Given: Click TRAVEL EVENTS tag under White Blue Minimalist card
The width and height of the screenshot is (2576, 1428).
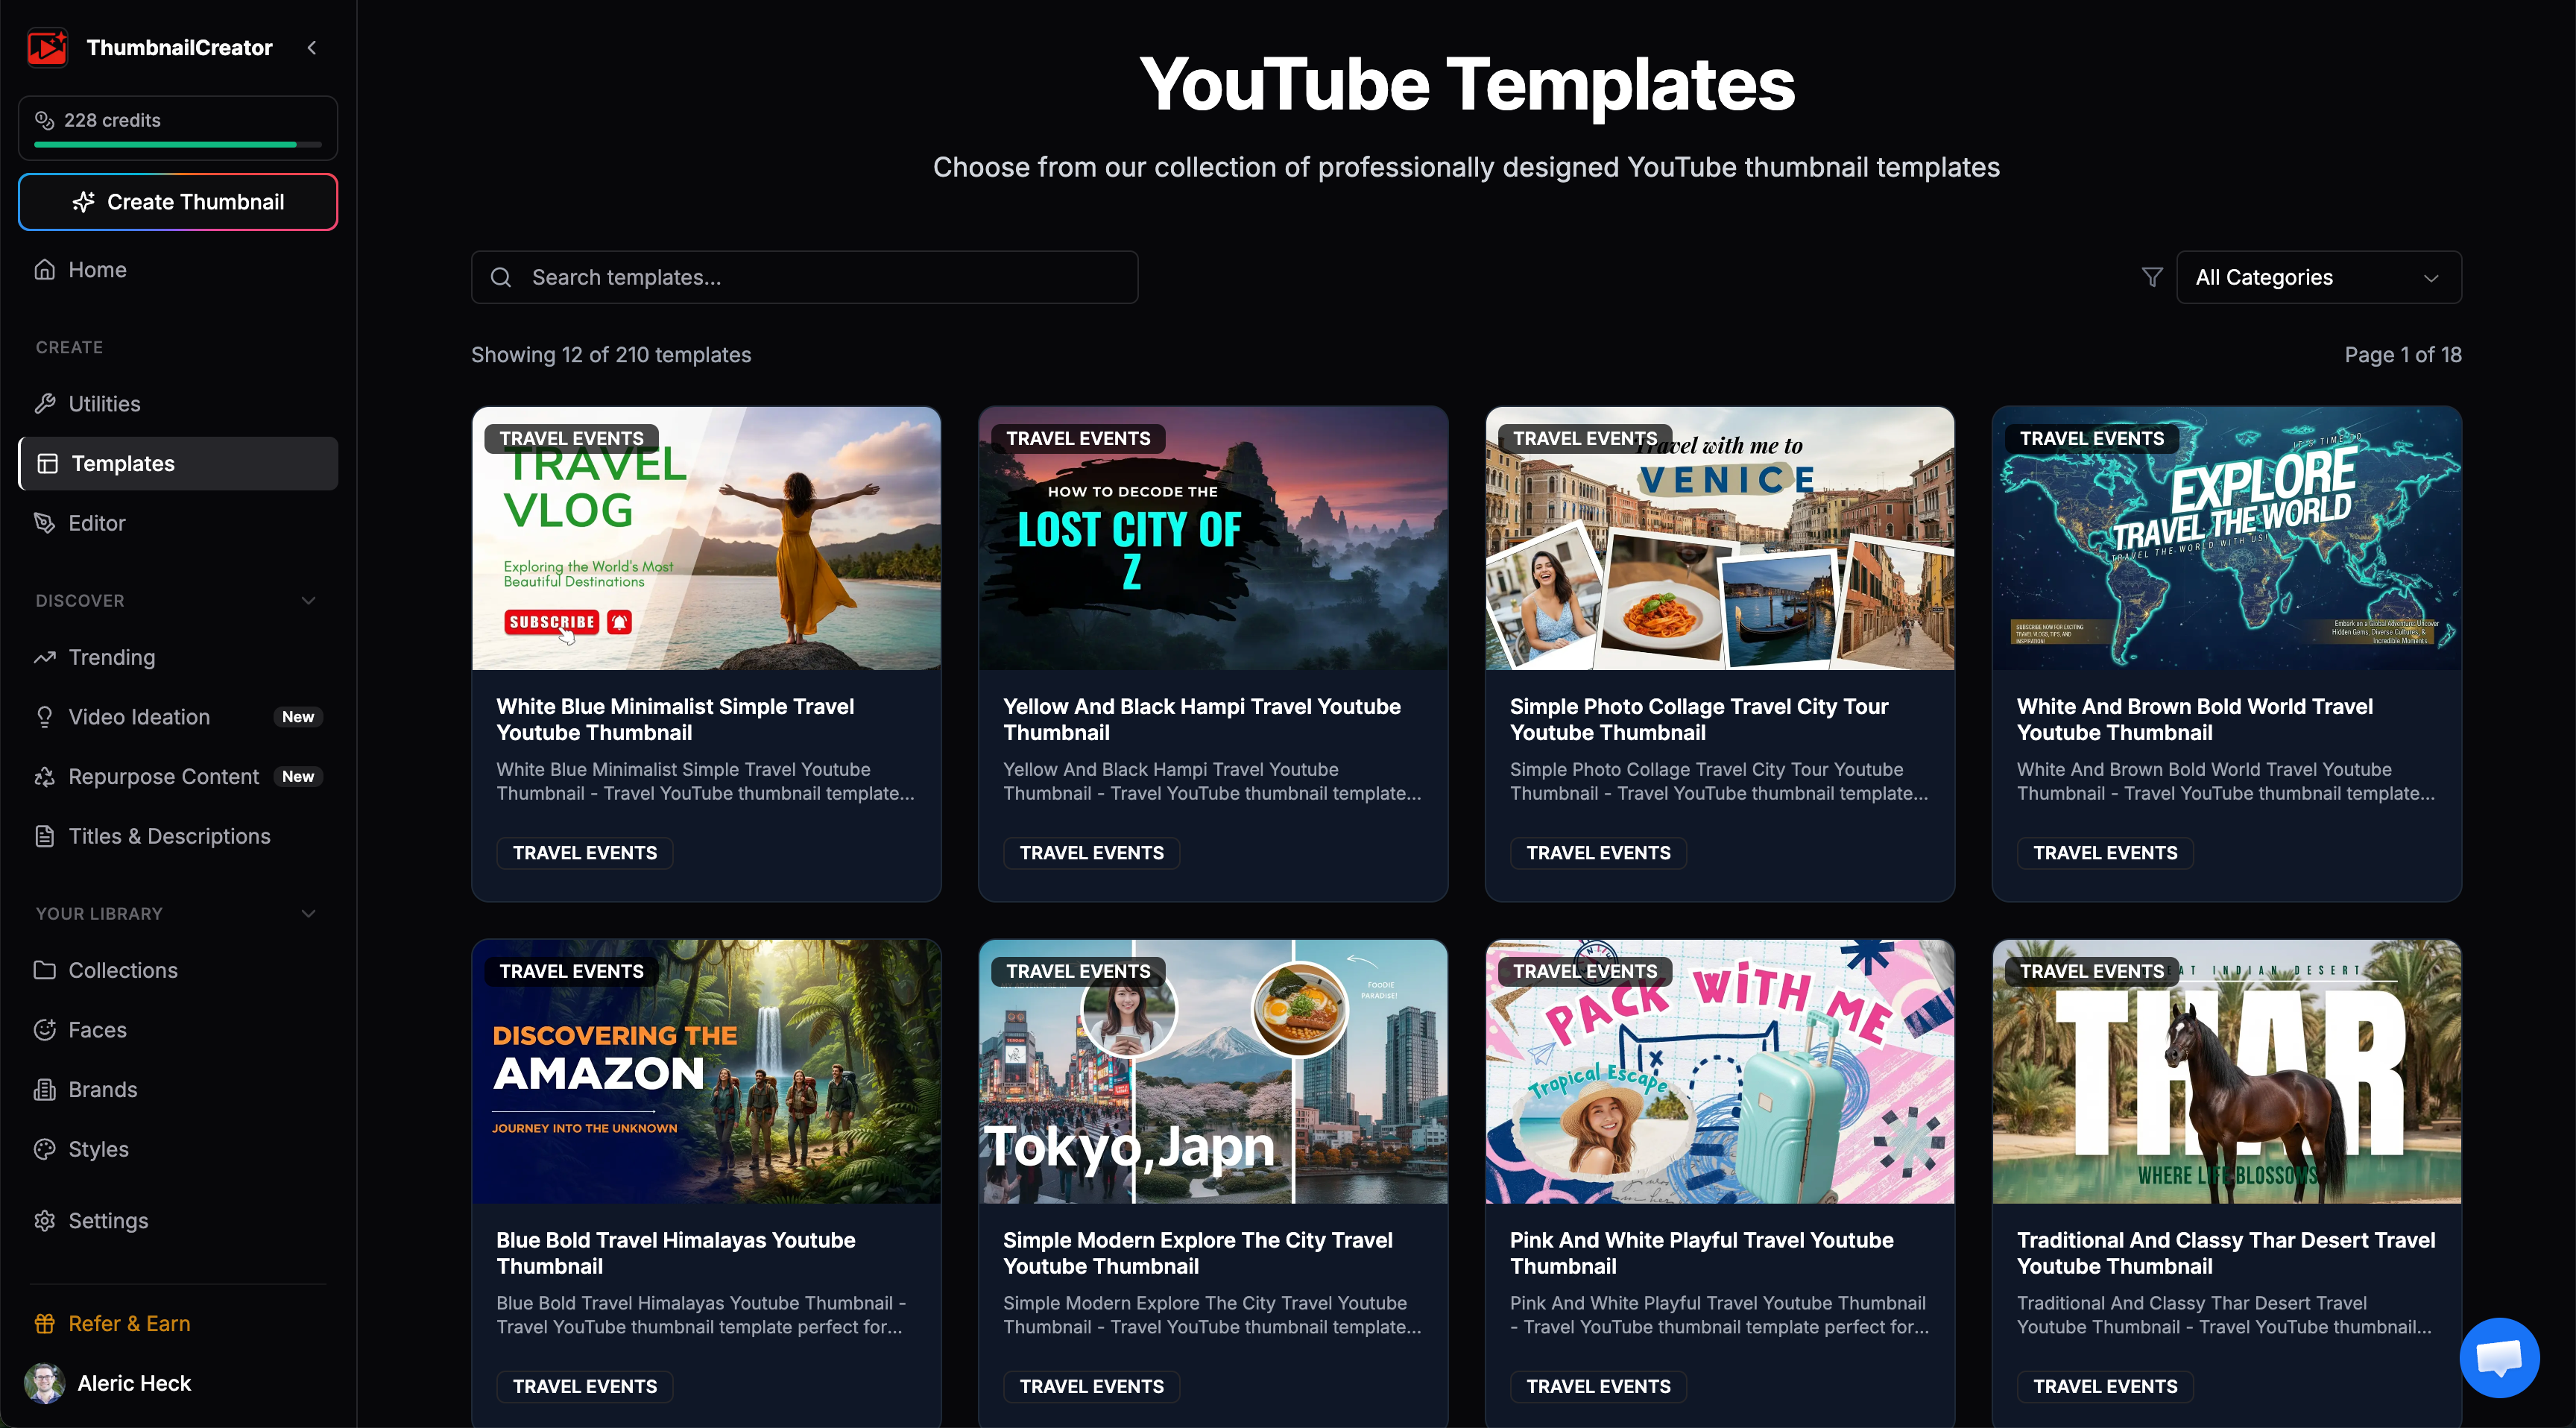Looking at the screenshot, I should [x=585, y=853].
